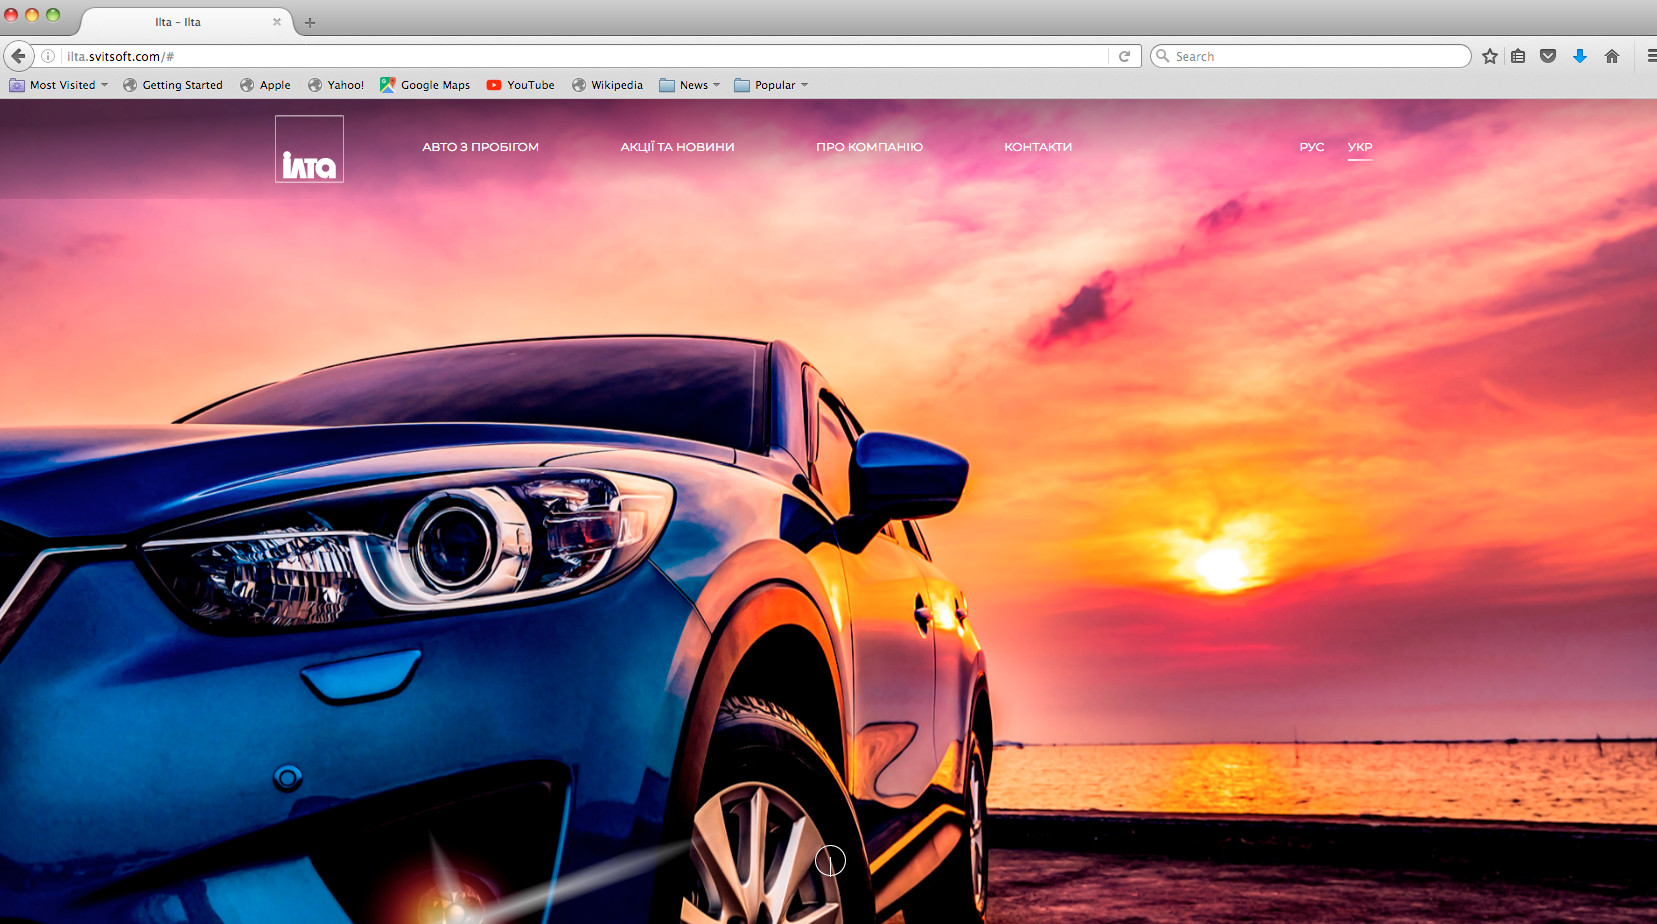Click the scroll-down circle indicator
Viewport: 1657px width, 924px height.
pyautogui.click(x=830, y=860)
